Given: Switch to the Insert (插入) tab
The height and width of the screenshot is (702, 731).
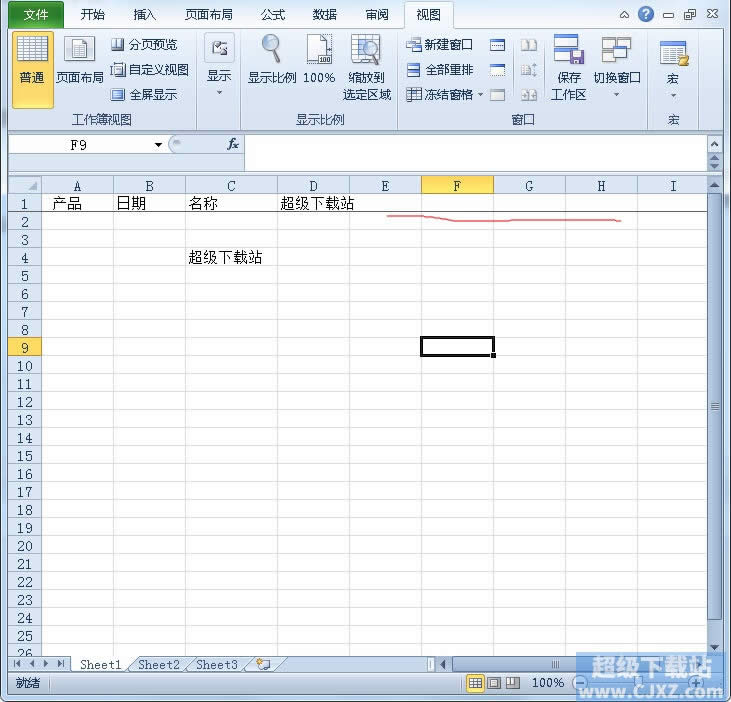Looking at the screenshot, I should (x=145, y=15).
